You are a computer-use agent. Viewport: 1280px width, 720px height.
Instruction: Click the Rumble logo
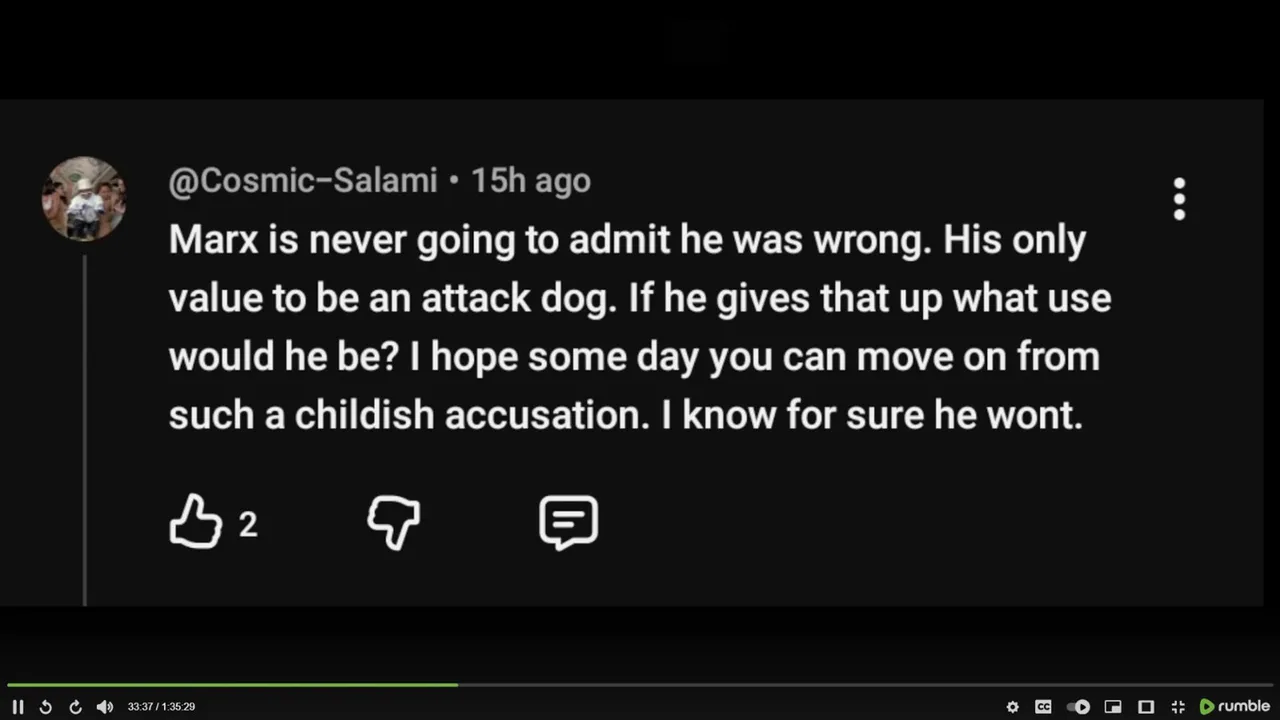(x=1235, y=707)
